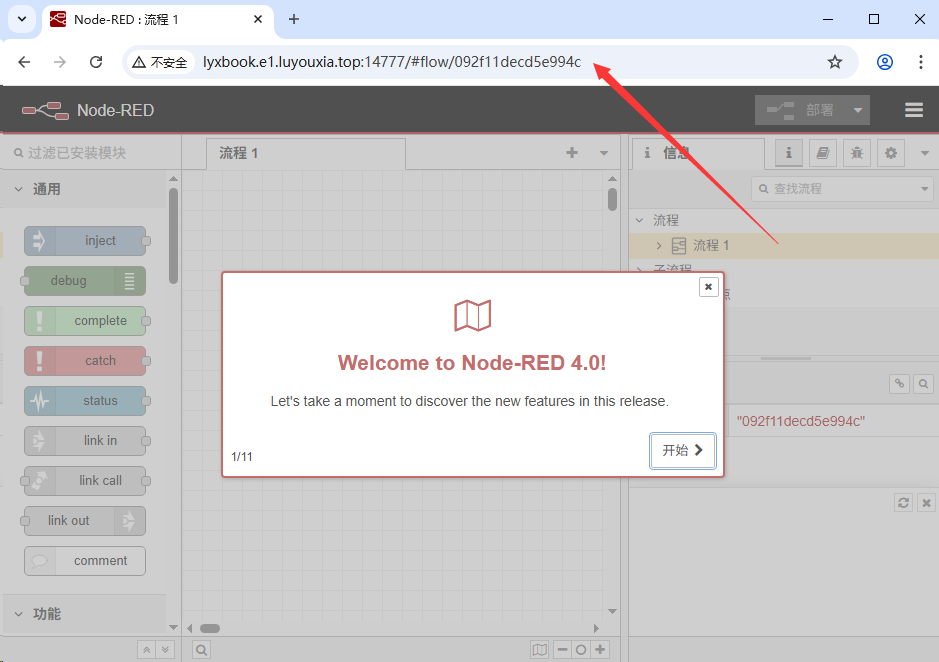This screenshot has width=939, height=662.
Task: Minimize the Chrome window
Action: [x=828, y=19]
